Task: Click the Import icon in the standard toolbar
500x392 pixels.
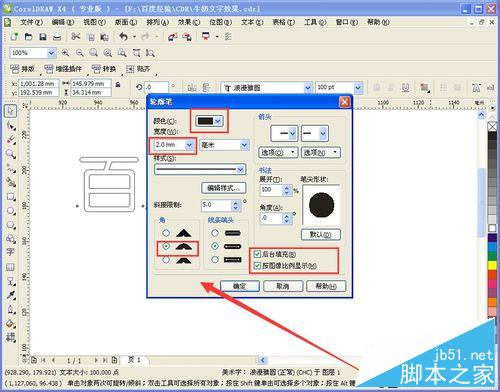Action: tap(172, 37)
